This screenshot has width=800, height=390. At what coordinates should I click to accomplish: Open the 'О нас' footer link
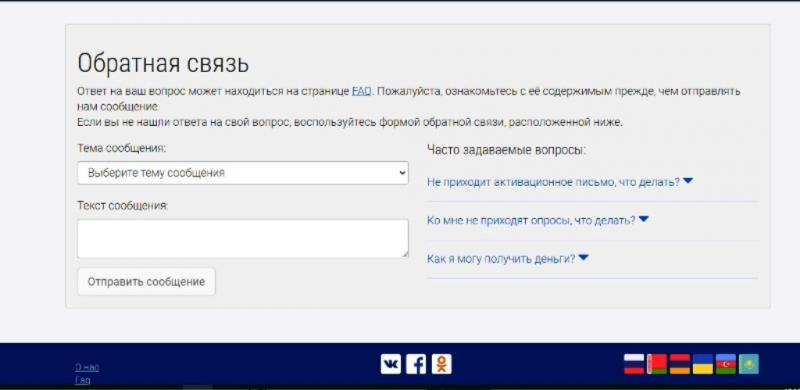pos(87,368)
